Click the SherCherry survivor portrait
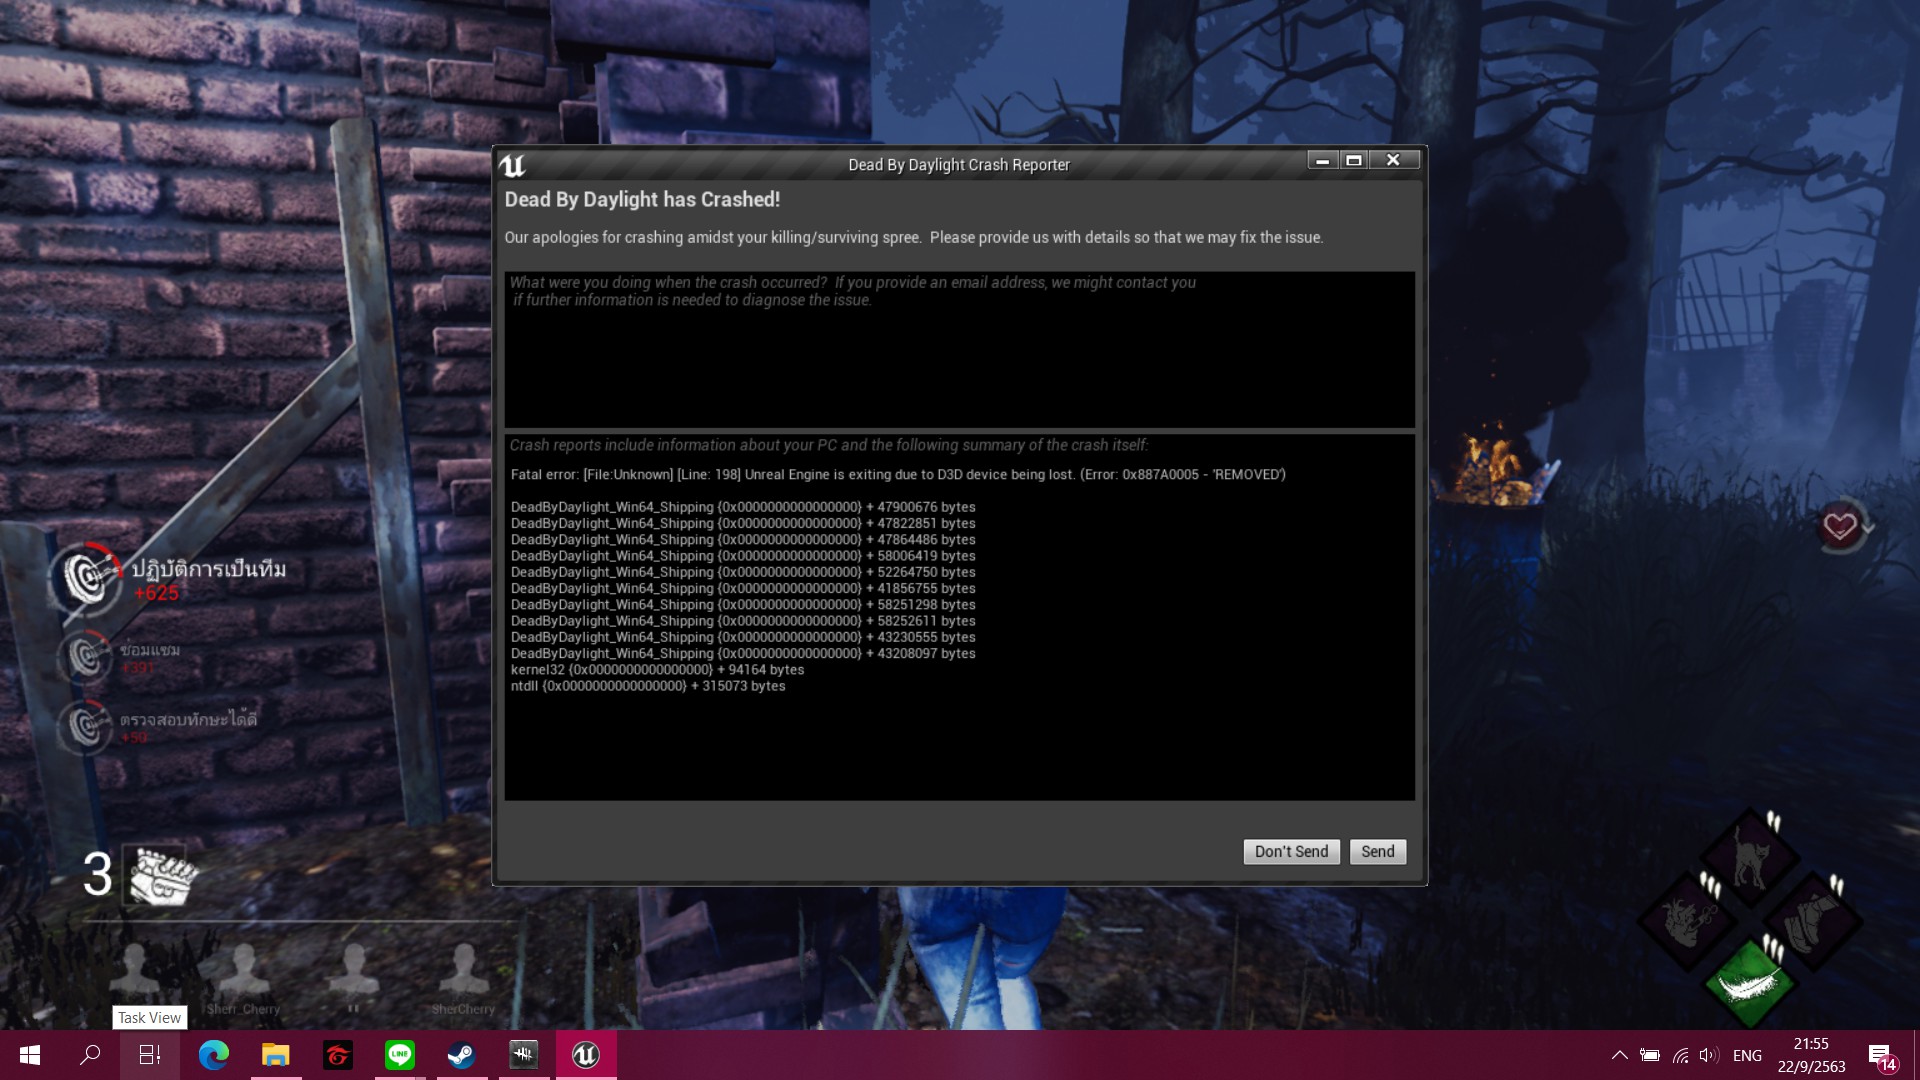 pyautogui.click(x=463, y=969)
